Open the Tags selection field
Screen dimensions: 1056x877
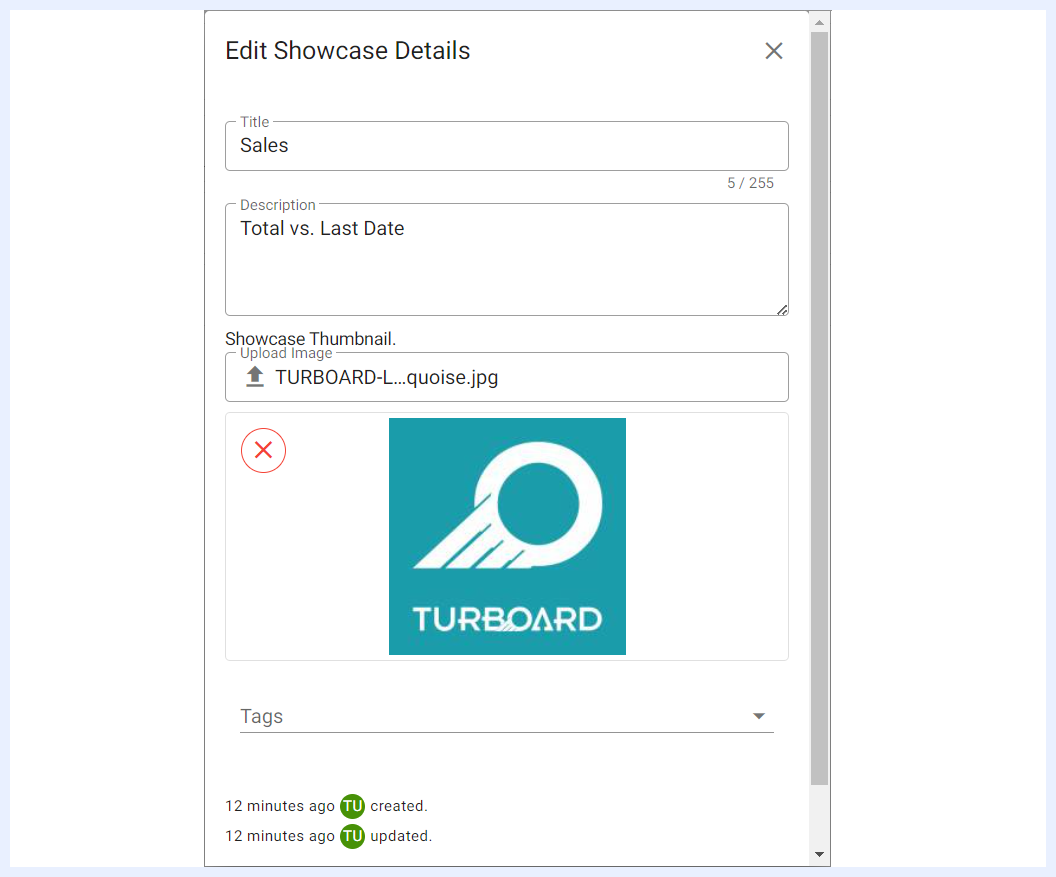click(x=506, y=717)
